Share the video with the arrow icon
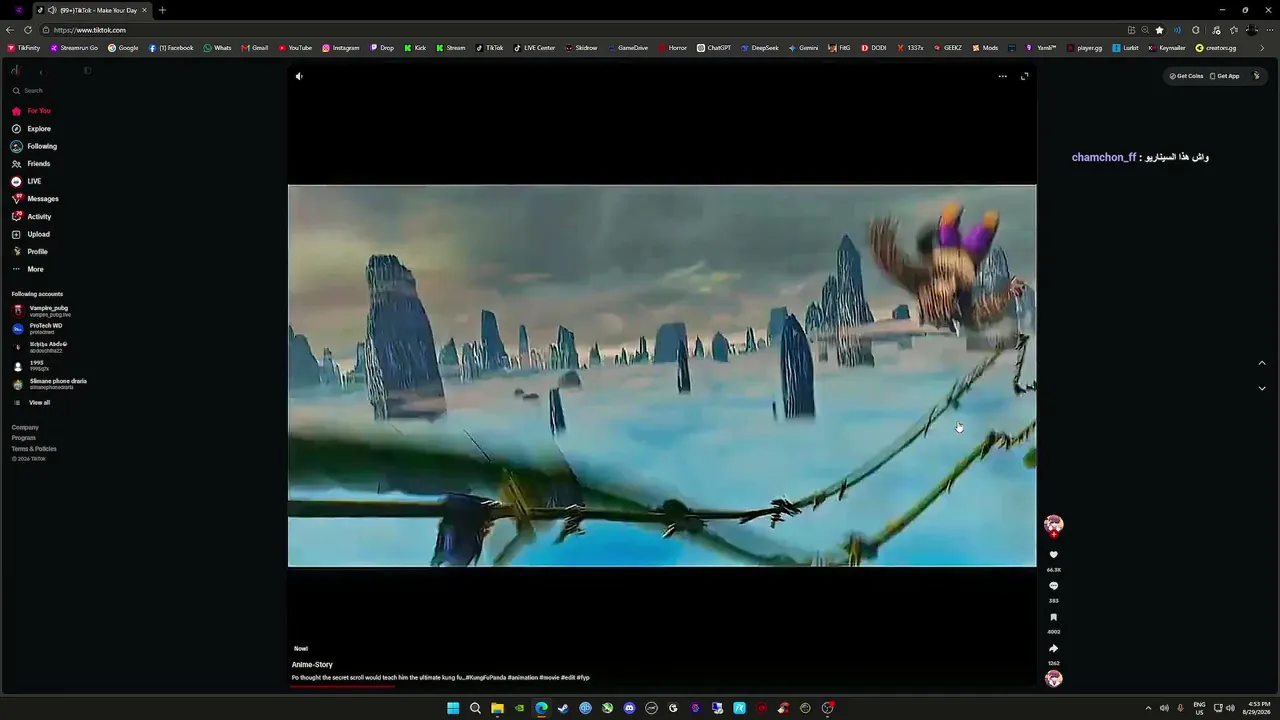Image resolution: width=1280 pixels, height=720 pixels. click(1053, 648)
